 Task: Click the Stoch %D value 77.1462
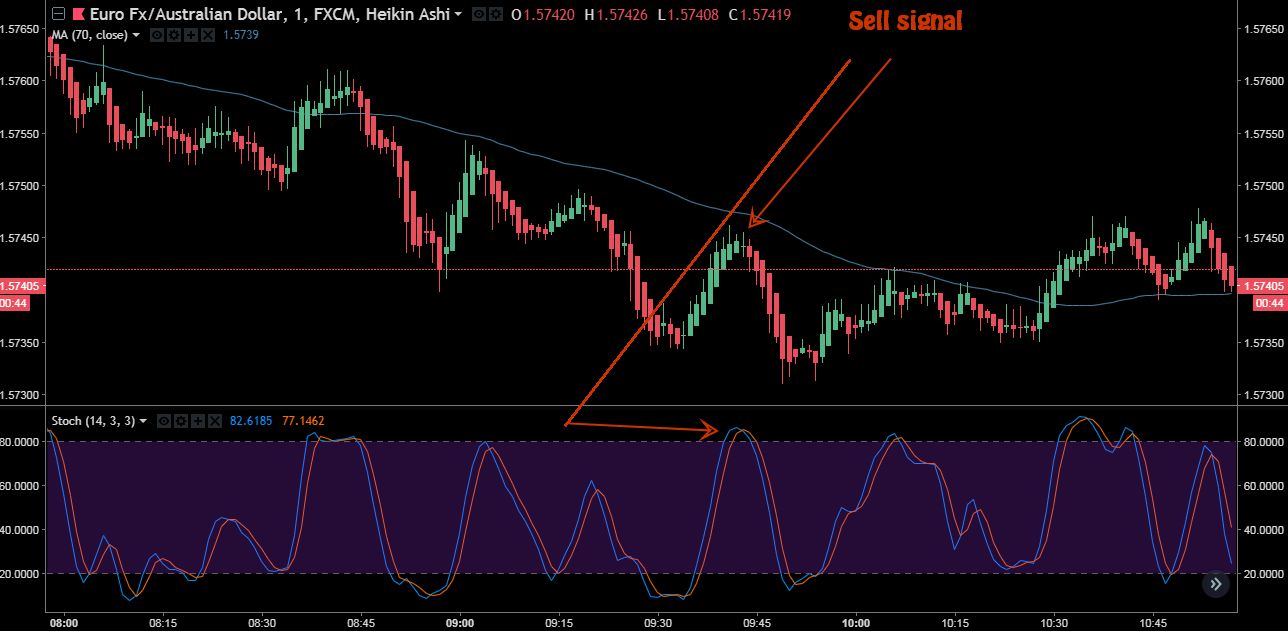[303, 421]
